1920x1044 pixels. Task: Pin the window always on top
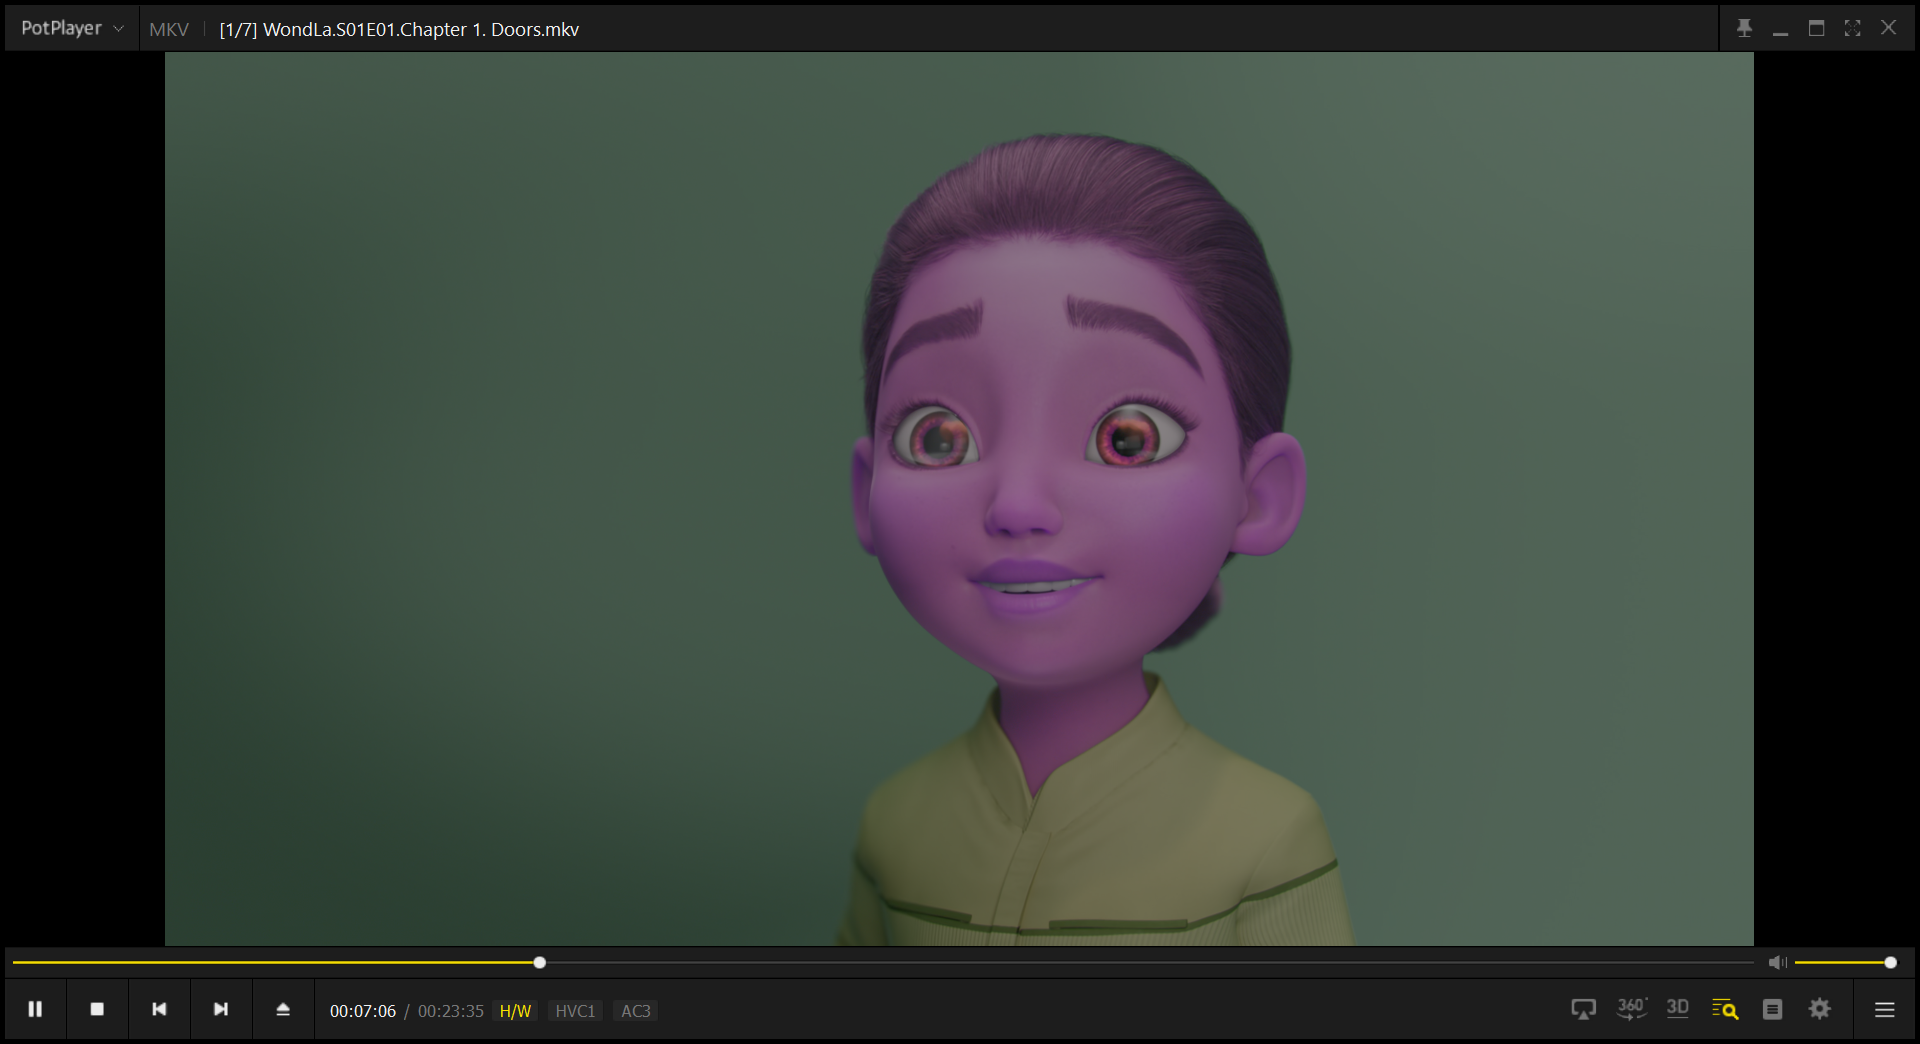point(1744,28)
